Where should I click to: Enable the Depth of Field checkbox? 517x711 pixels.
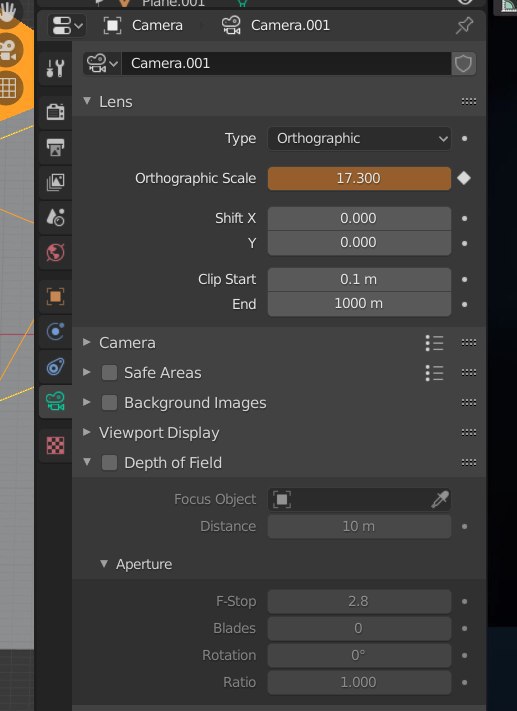(x=109, y=463)
